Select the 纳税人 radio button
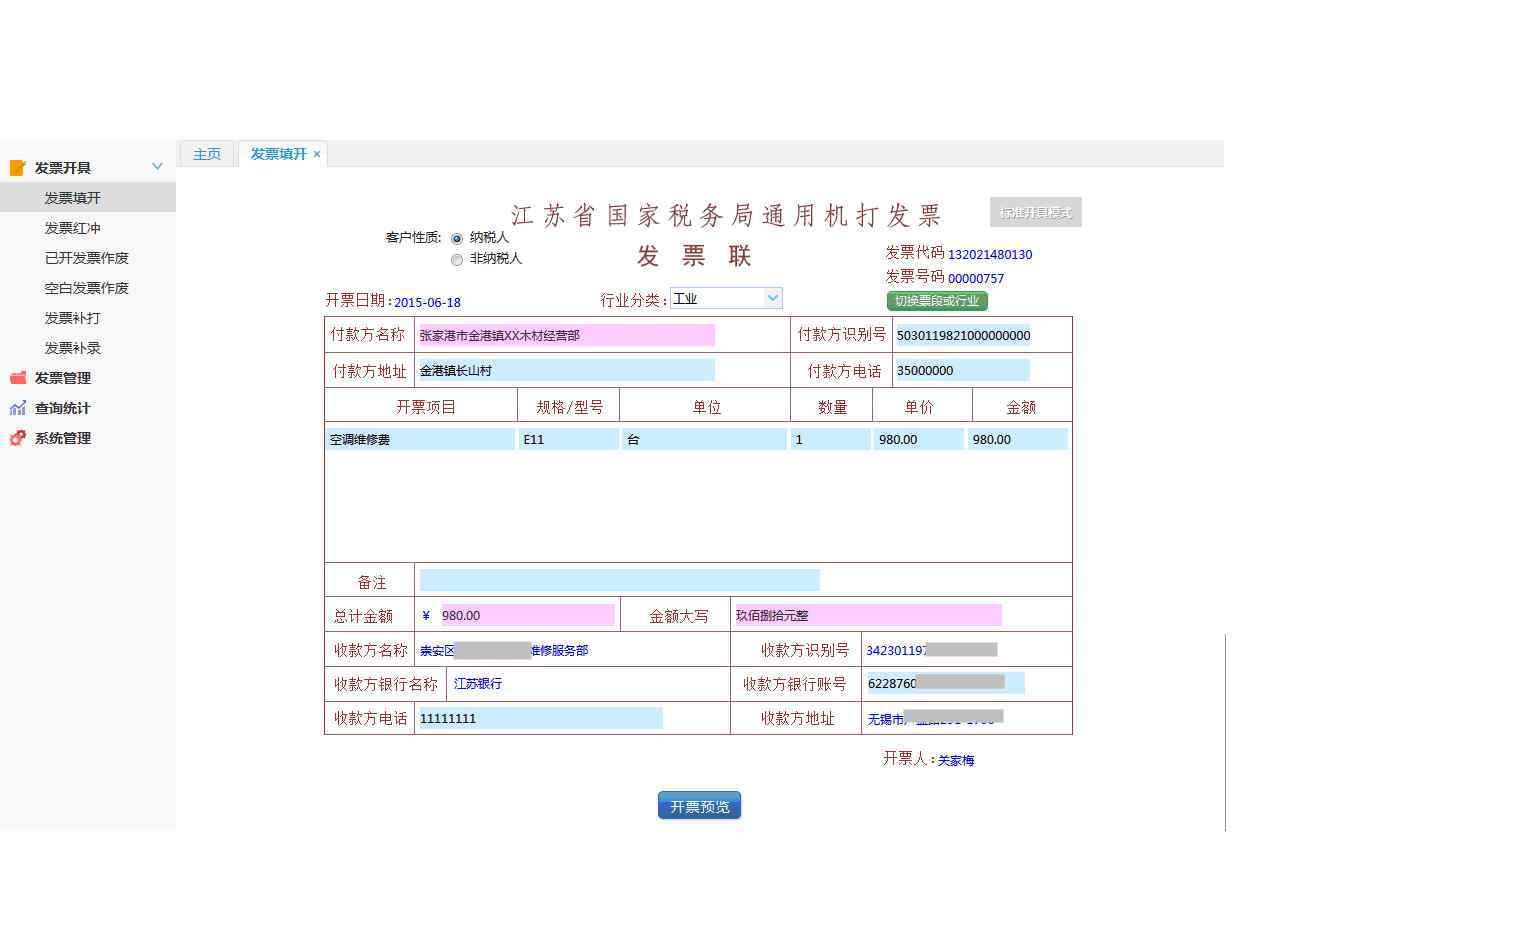Viewport: 1536px width, 925px height. click(x=457, y=239)
